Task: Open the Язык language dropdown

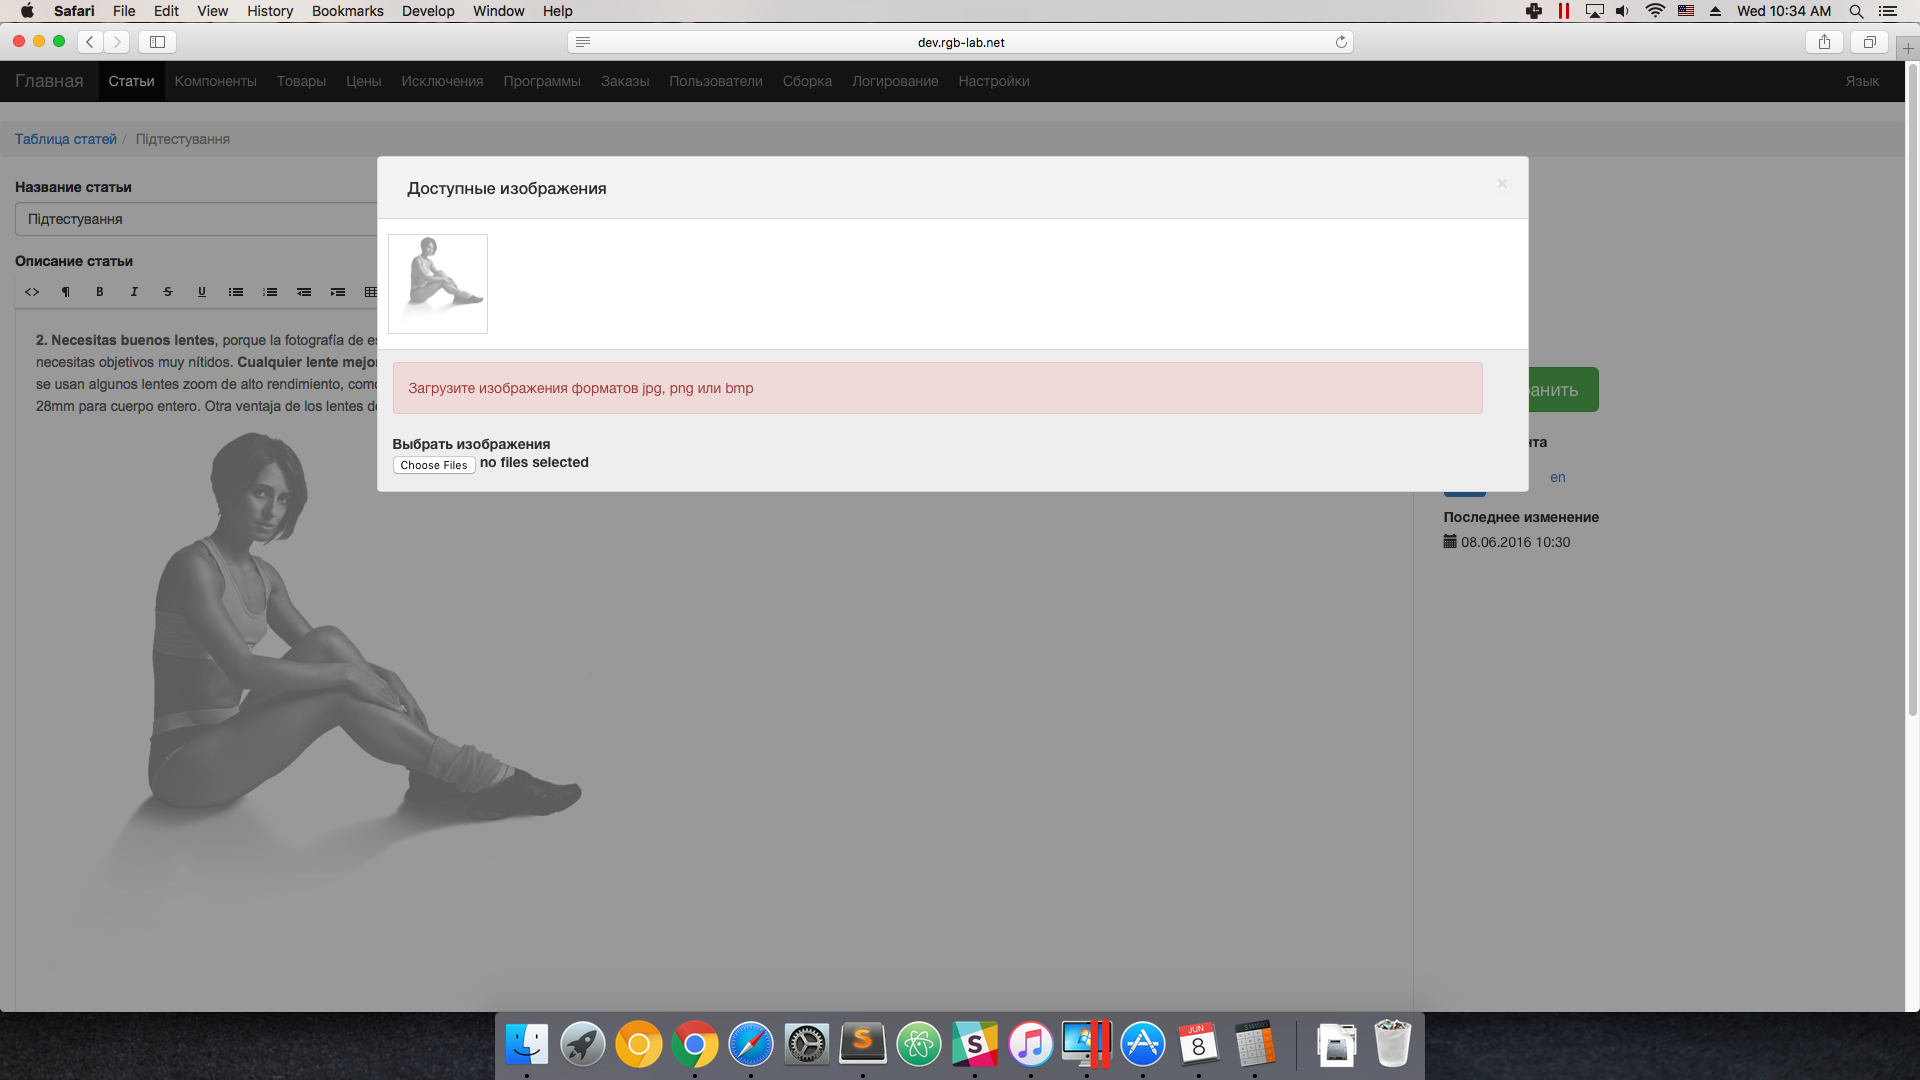Action: (x=1861, y=81)
